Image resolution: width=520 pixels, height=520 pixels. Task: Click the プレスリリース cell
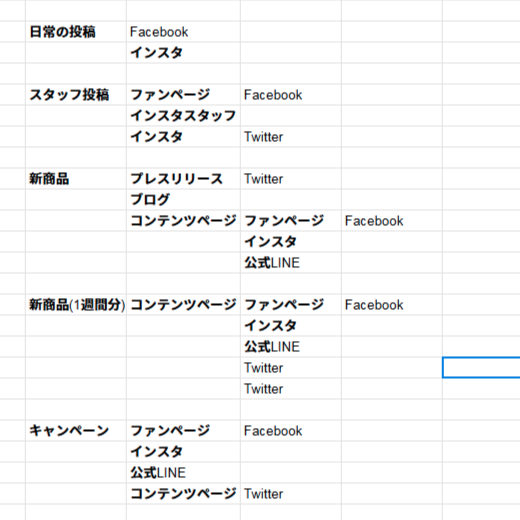pos(183,179)
